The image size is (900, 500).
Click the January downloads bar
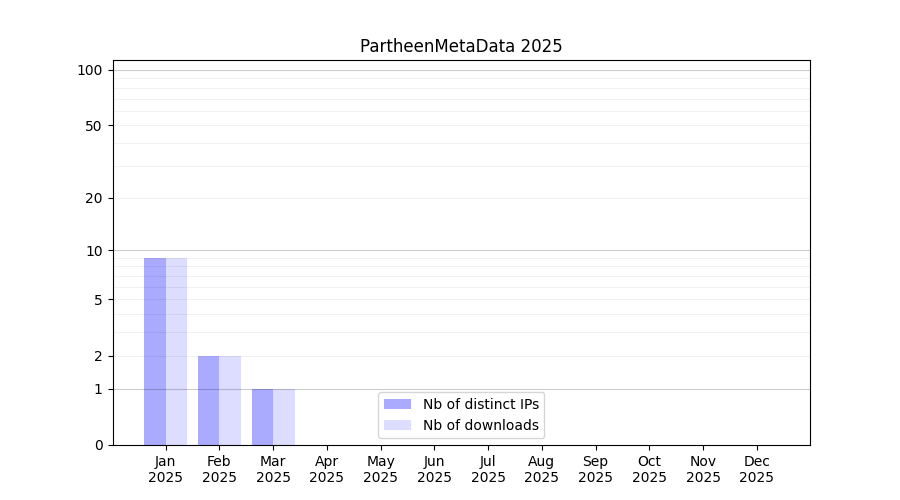(176, 351)
